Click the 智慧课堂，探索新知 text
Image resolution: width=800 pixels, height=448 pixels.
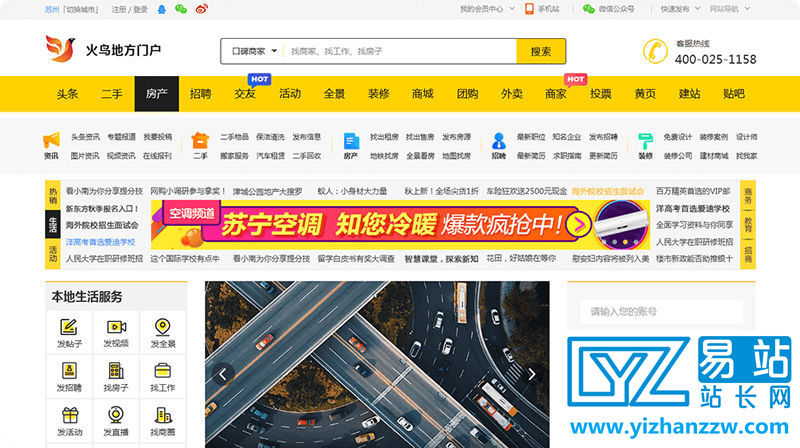(441, 259)
